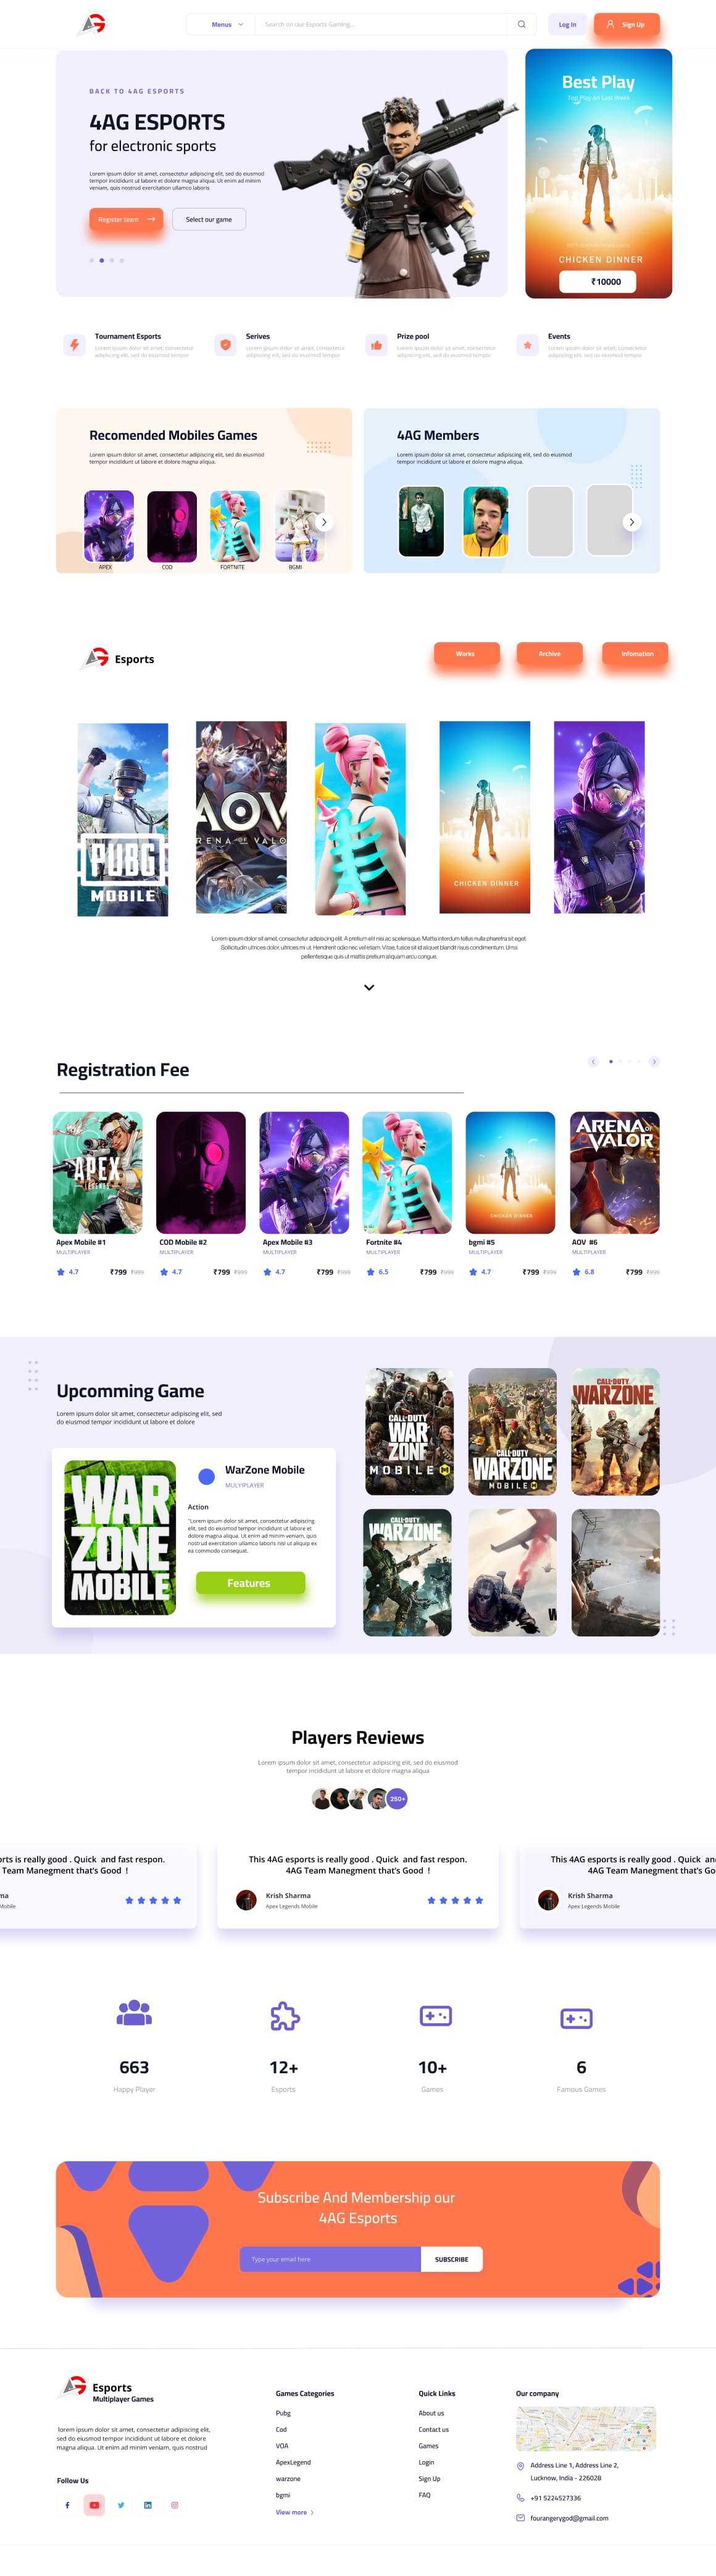Click the Tournament Esports lightning icon

[x=74, y=345]
